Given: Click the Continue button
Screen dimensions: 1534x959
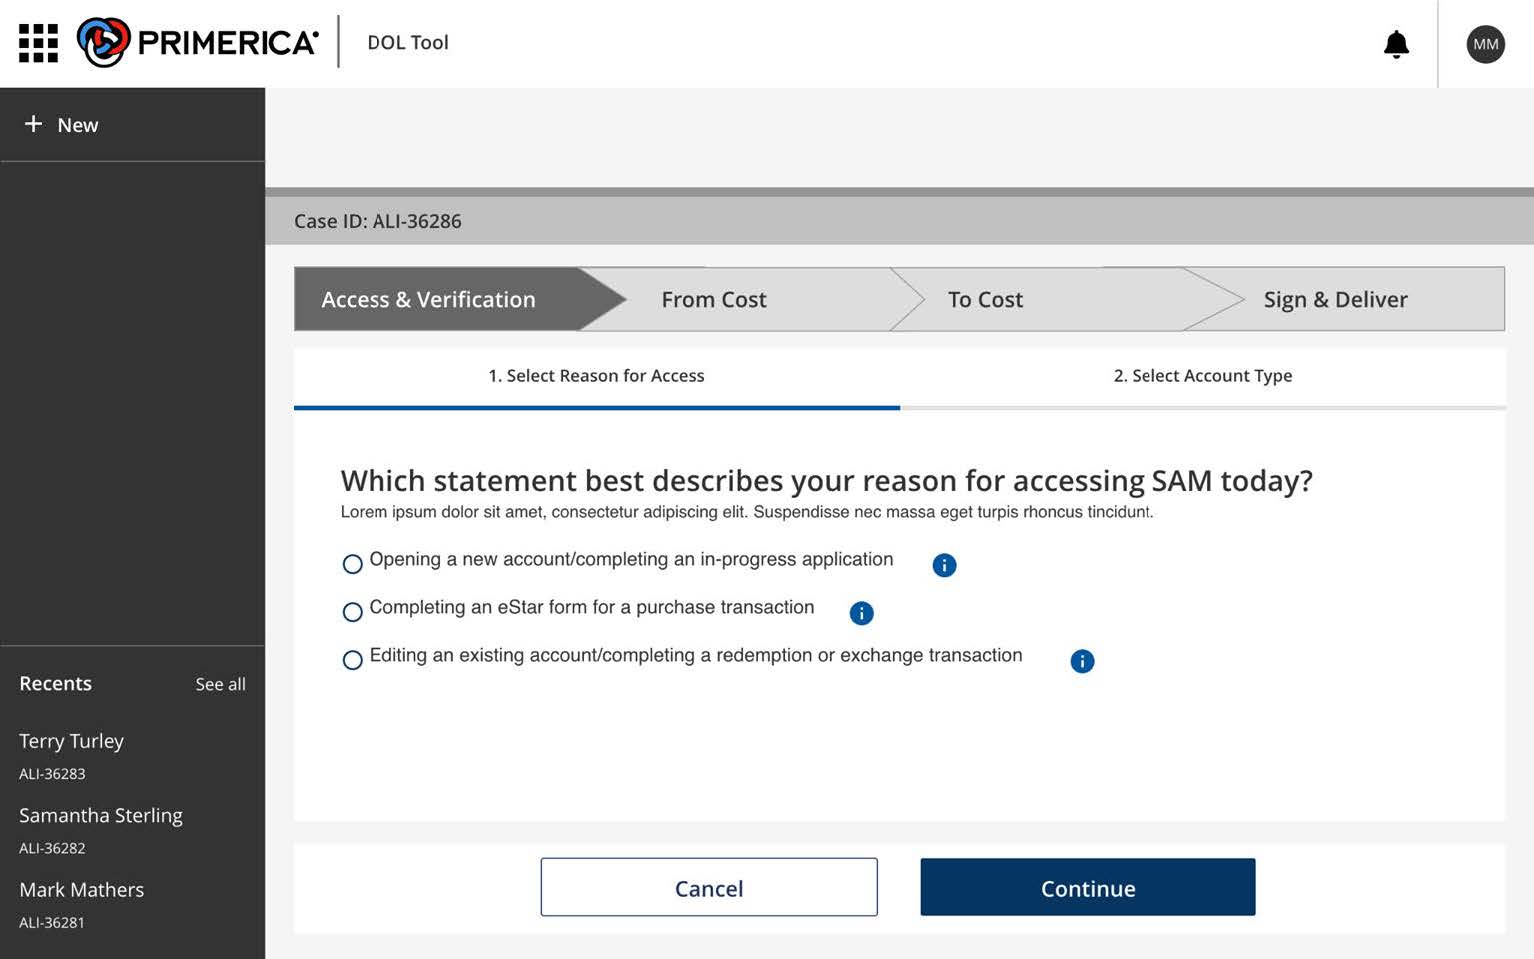Looking at the screenshot, I should 1088,887.
